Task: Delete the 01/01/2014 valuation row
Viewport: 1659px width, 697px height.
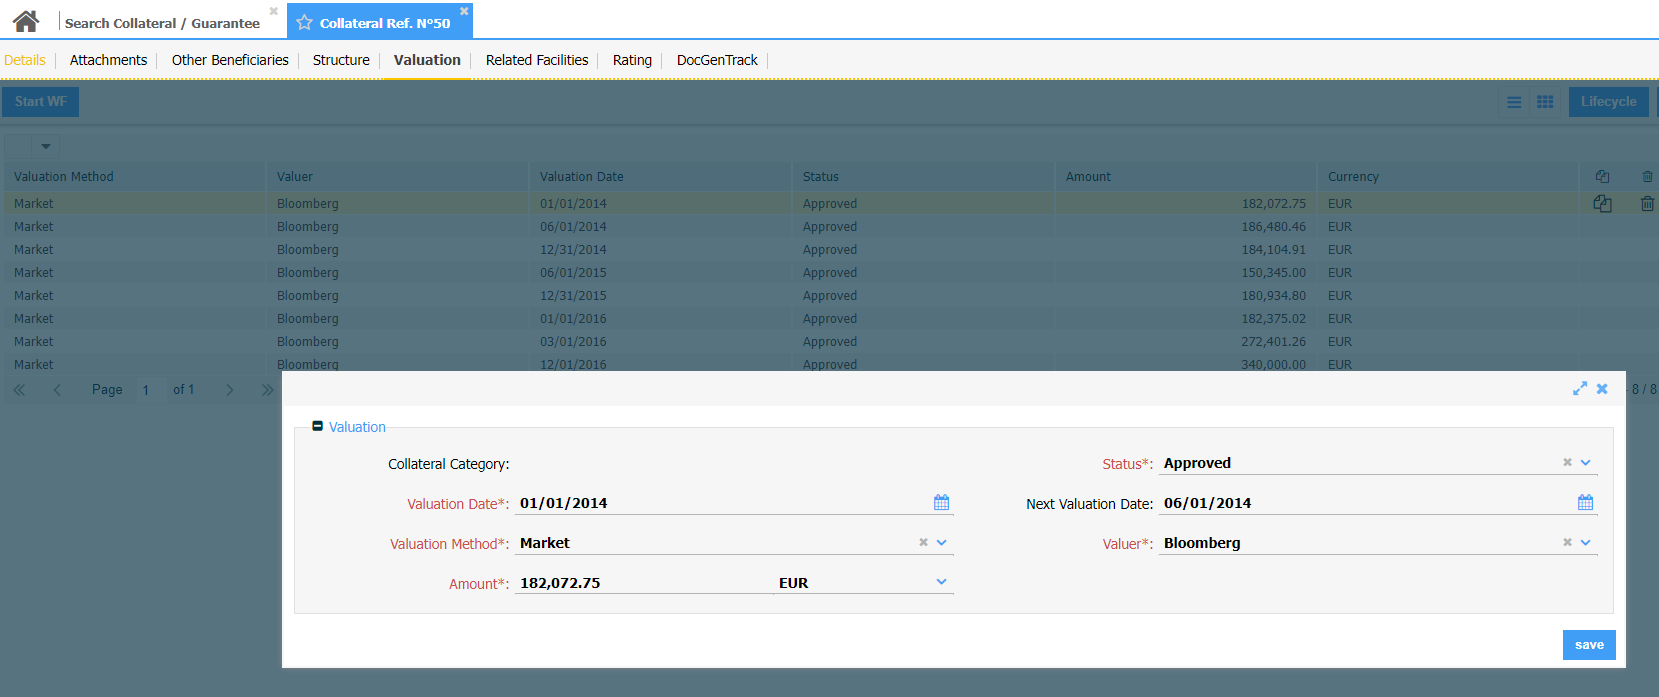Action: click(x=1647, y=203)
